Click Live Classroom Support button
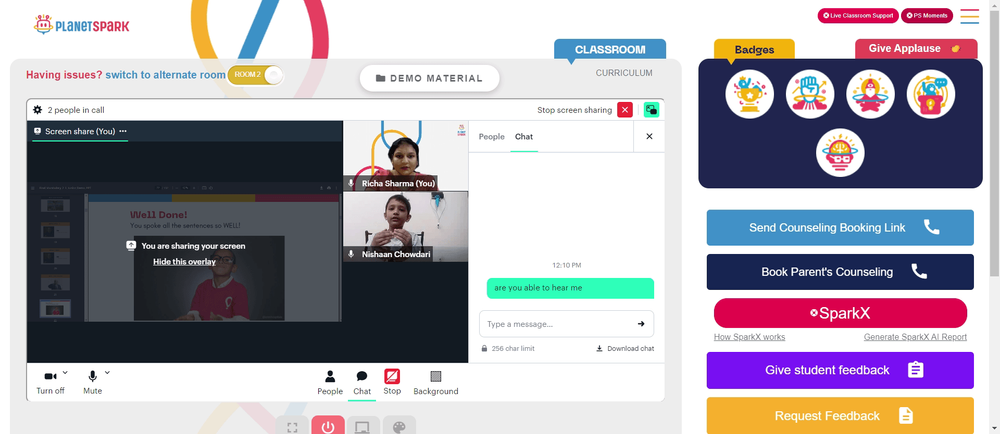The height and width of the screenshot is (434, 1000). [x=858, y=16]
